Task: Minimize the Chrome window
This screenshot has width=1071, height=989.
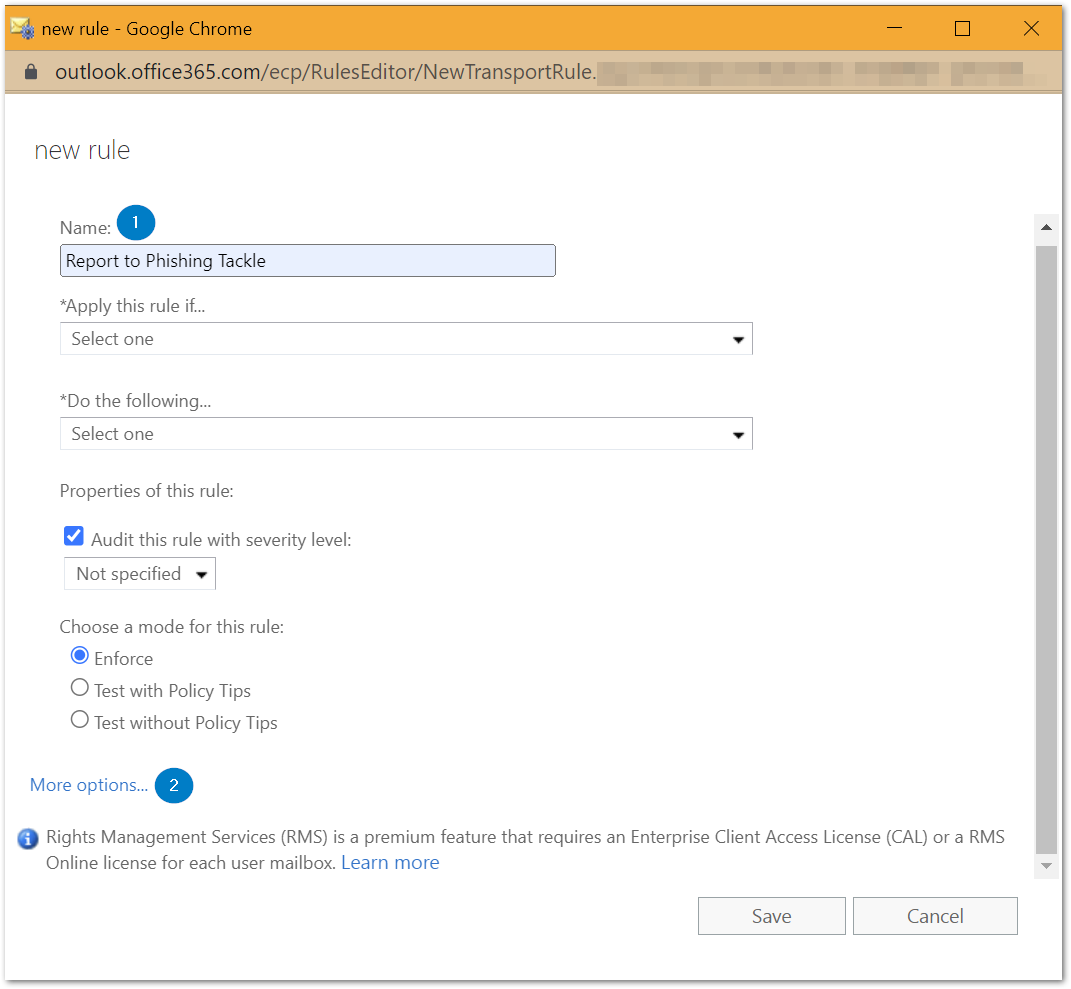Action: point(894,28)
